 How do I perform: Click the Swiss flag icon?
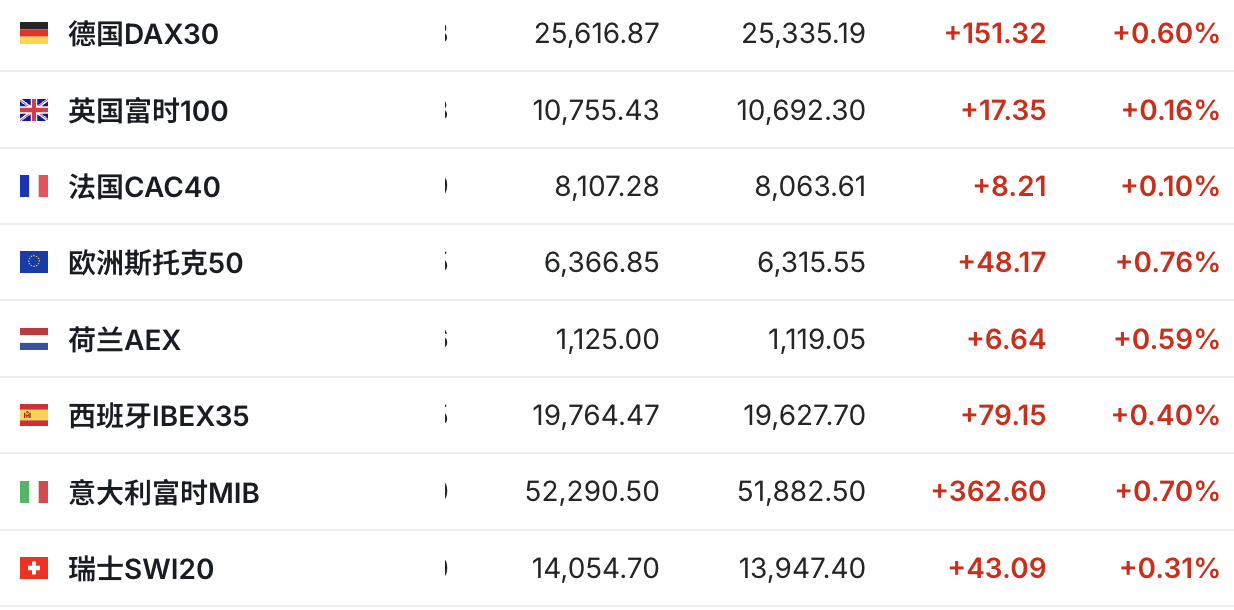34,569
